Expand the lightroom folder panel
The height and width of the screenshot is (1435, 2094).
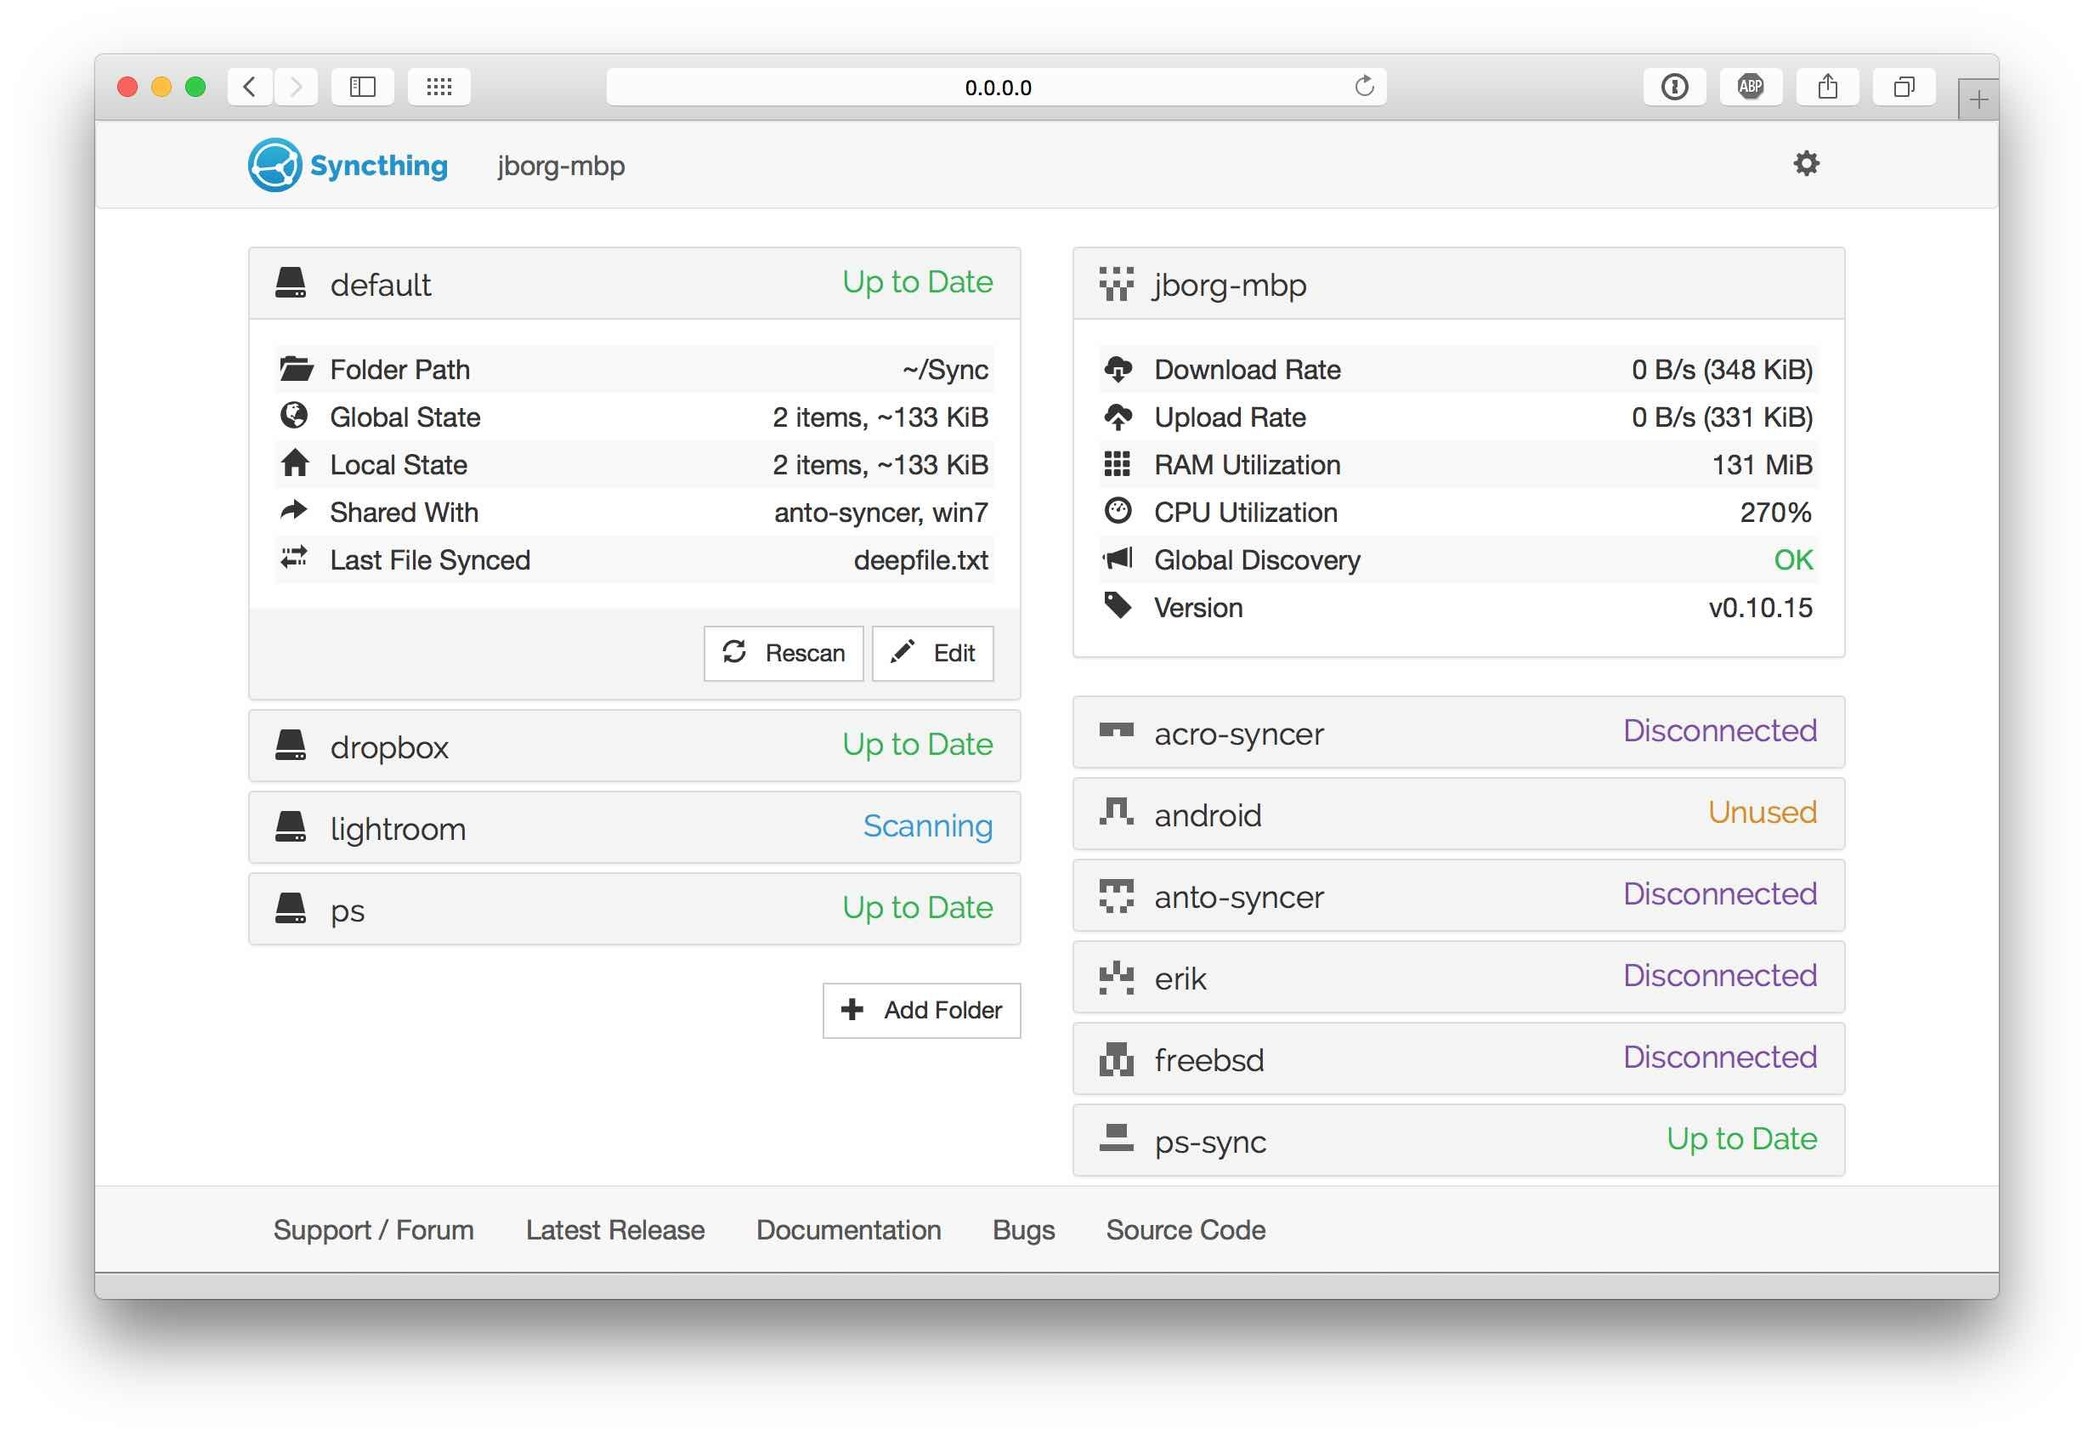point(634,828)
